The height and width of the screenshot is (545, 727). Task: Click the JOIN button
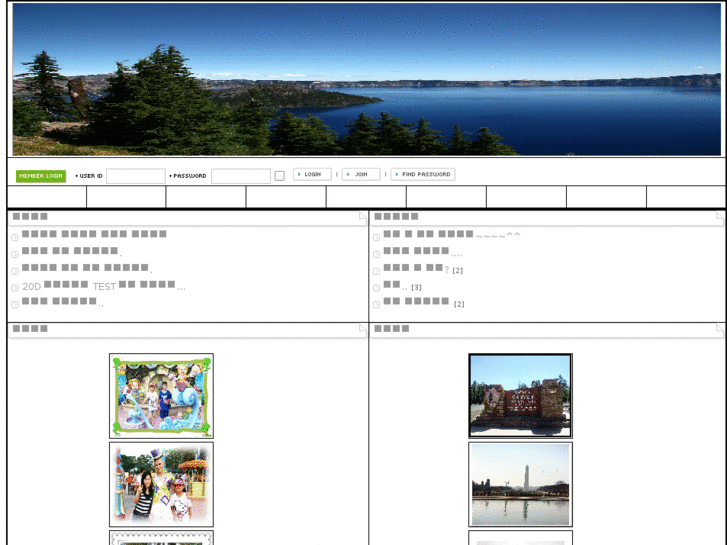coord(360,174)
